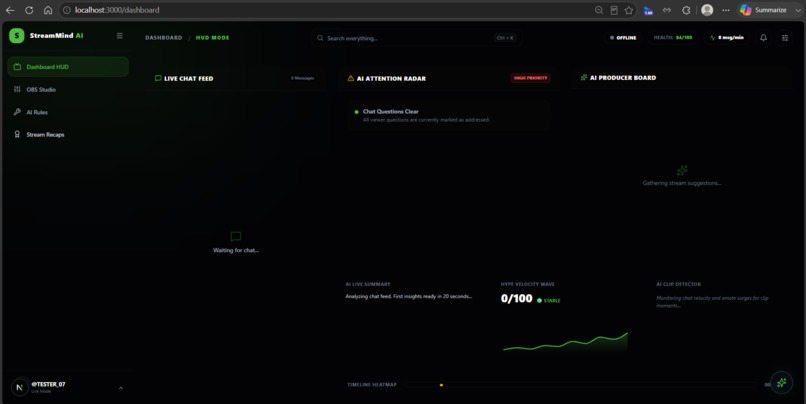
Task: Open the sliders settings icon in header
Action: (x=785, y=38)
